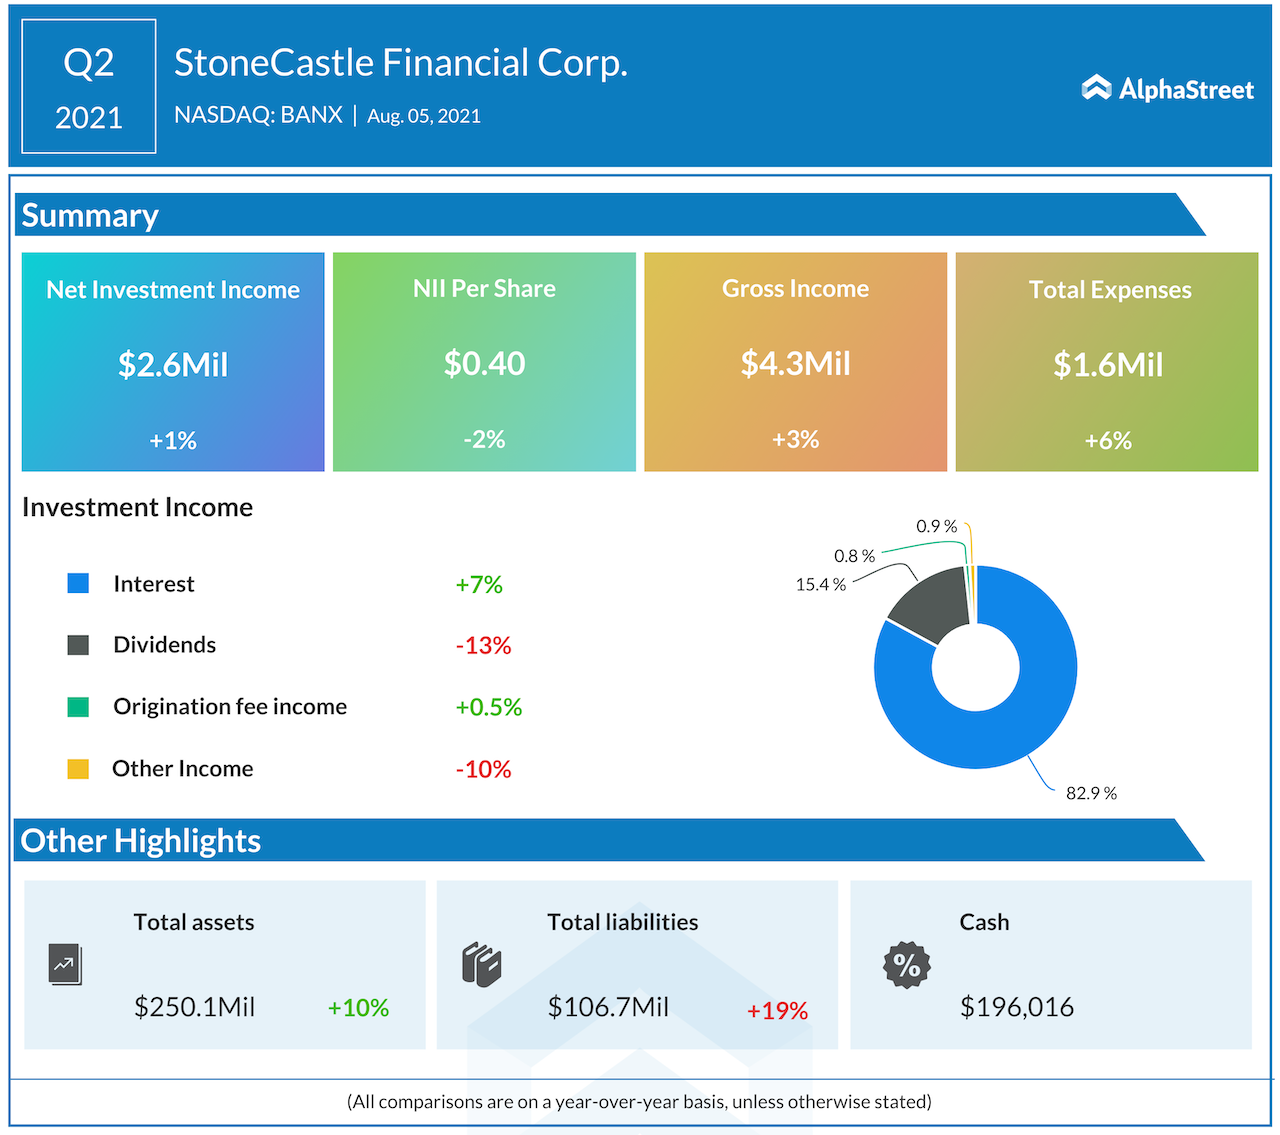Image resolution: width=1280 pixels, height=1135 pixels.
Task: Click the $106.7Mil total liabilities value
Action: (x=608, y=1007)
